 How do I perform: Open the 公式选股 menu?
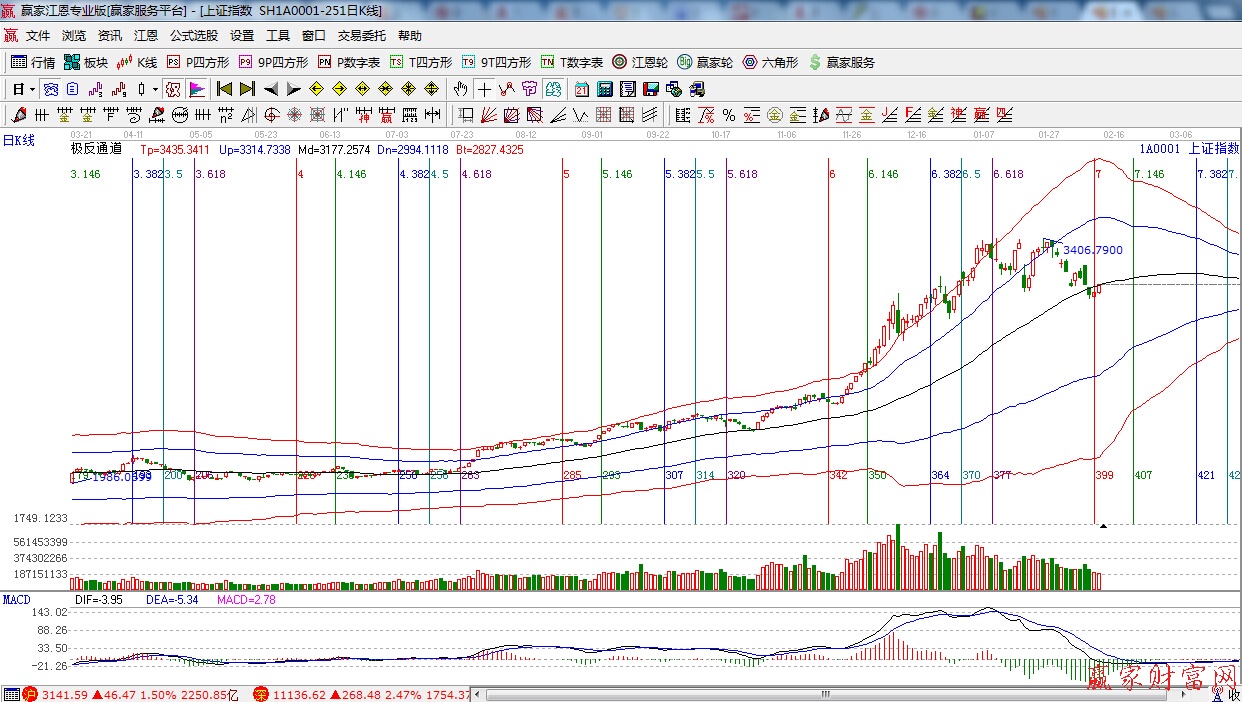pyautogui.click(x=194, y=35)
